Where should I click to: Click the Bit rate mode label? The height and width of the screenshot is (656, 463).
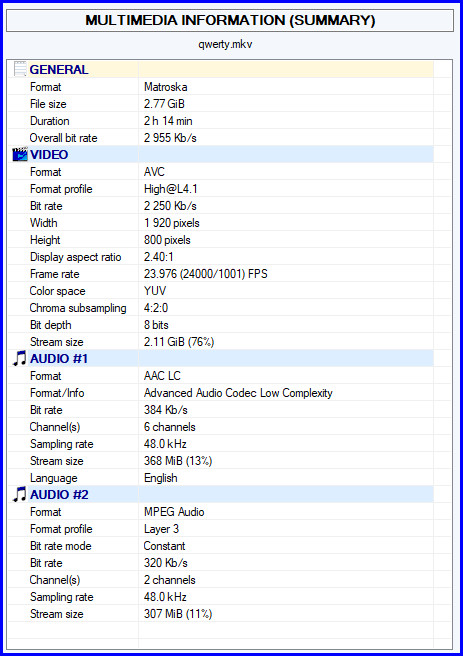61,546
